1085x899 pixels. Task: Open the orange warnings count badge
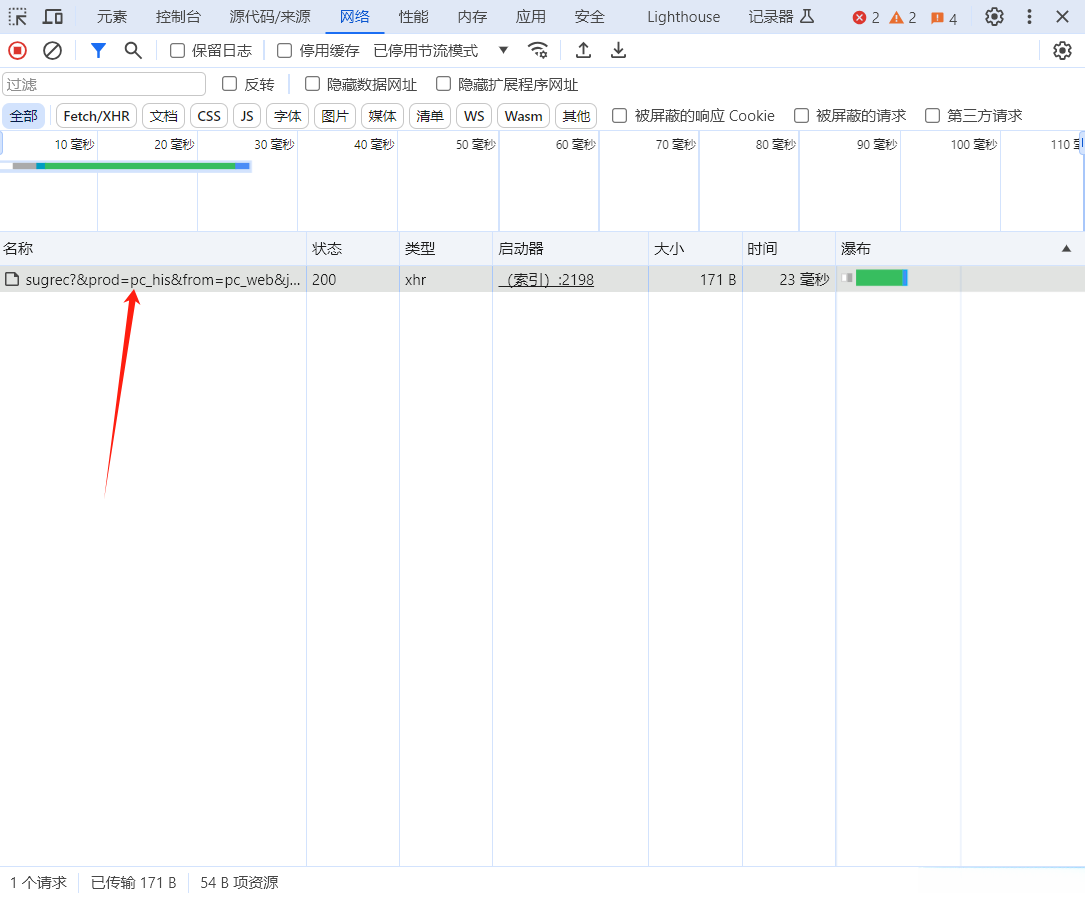point(902,18)
